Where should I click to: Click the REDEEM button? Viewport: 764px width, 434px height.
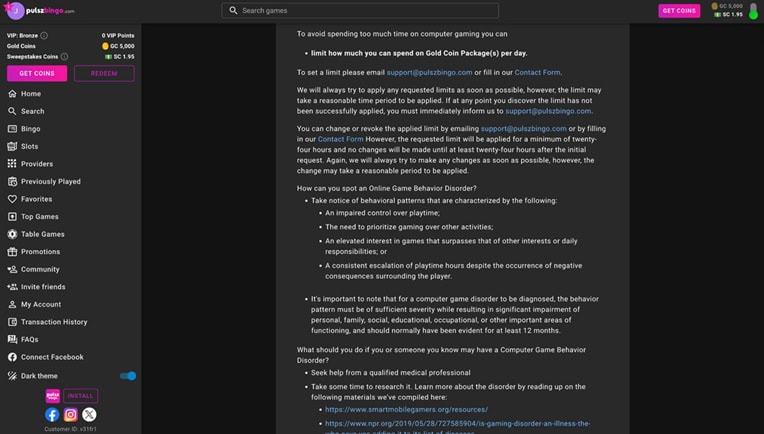click(104, 73)
